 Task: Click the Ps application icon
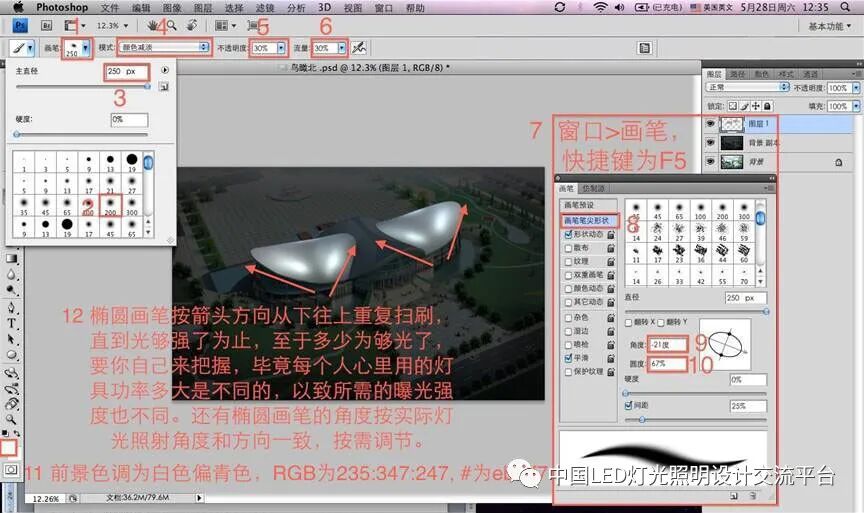[20, 25]
